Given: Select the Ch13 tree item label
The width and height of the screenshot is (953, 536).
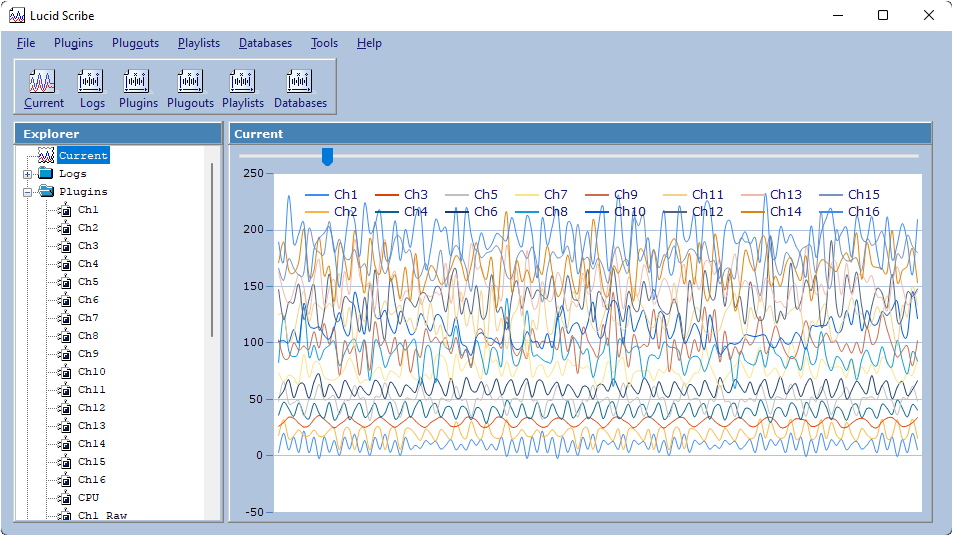Looking at the screenshot, I should pos(92,426).
